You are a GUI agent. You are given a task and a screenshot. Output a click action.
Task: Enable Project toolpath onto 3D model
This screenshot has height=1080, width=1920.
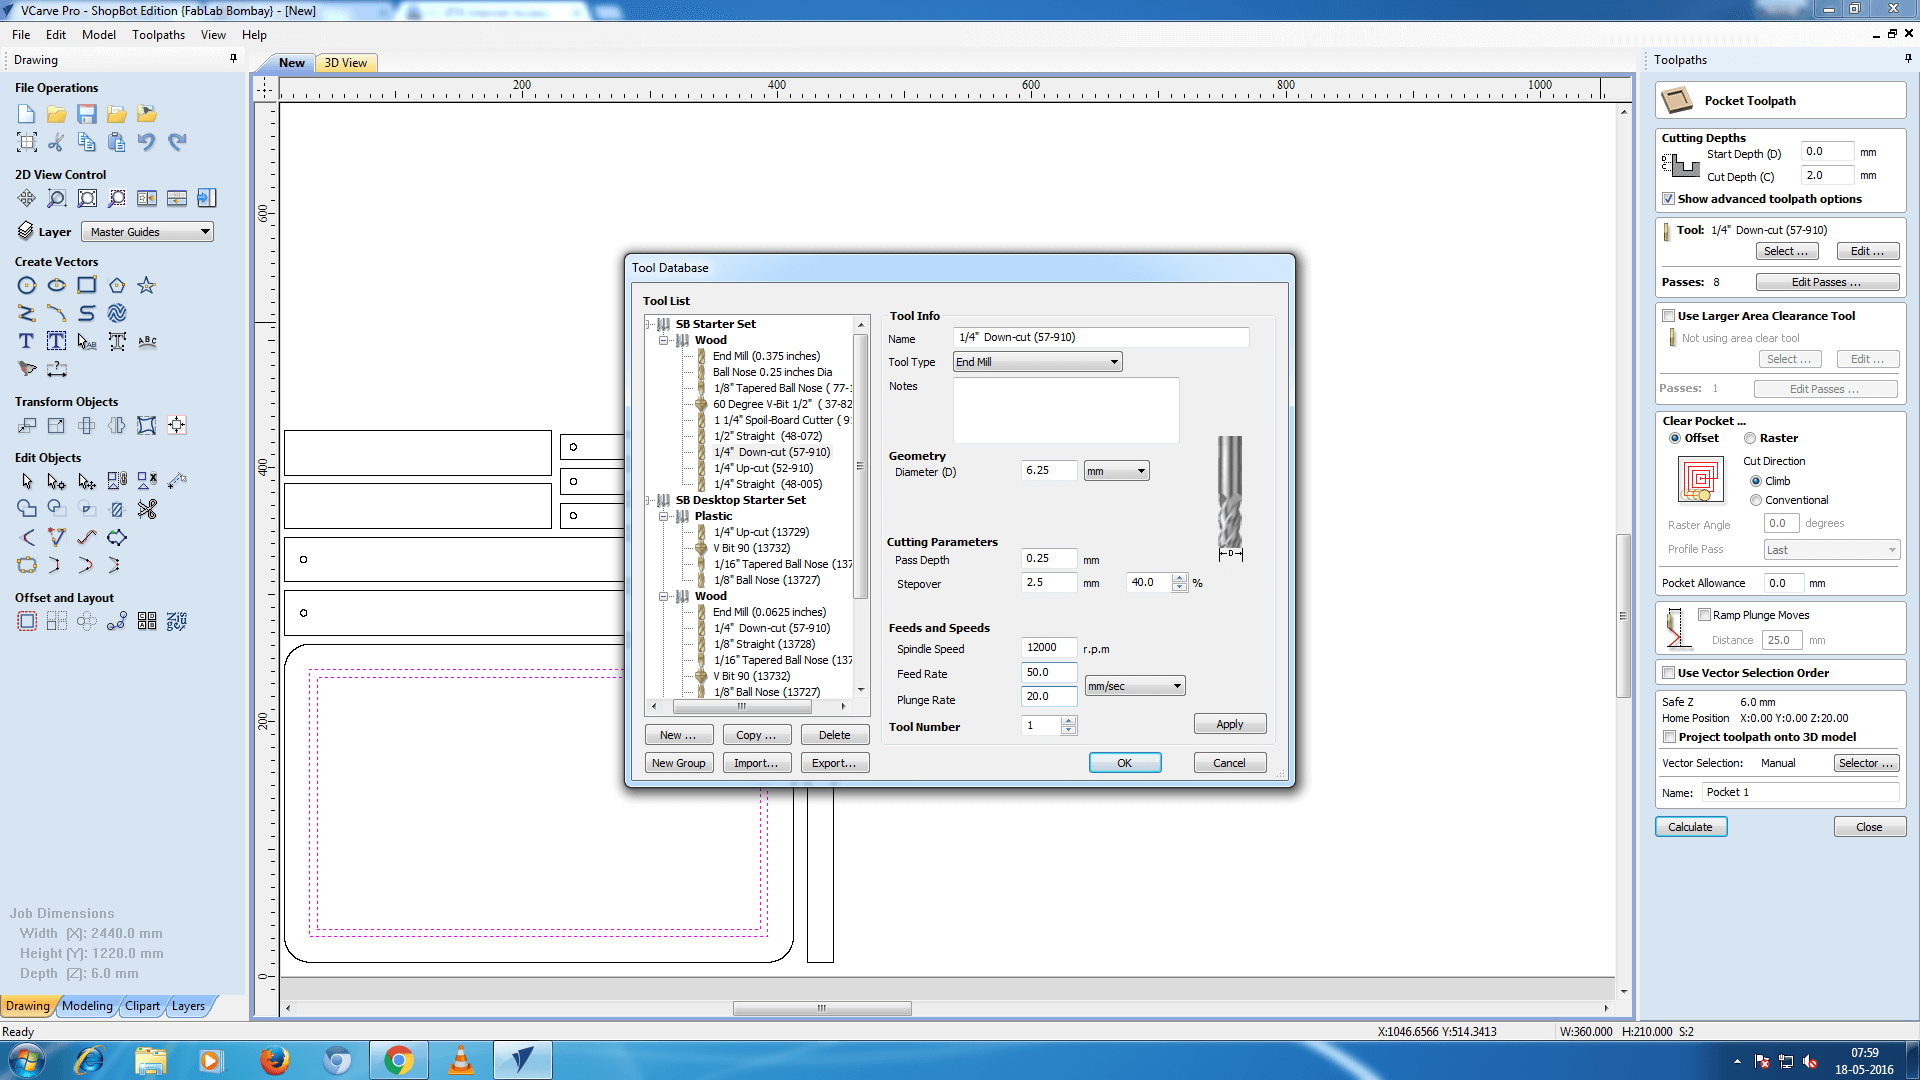1669,737
